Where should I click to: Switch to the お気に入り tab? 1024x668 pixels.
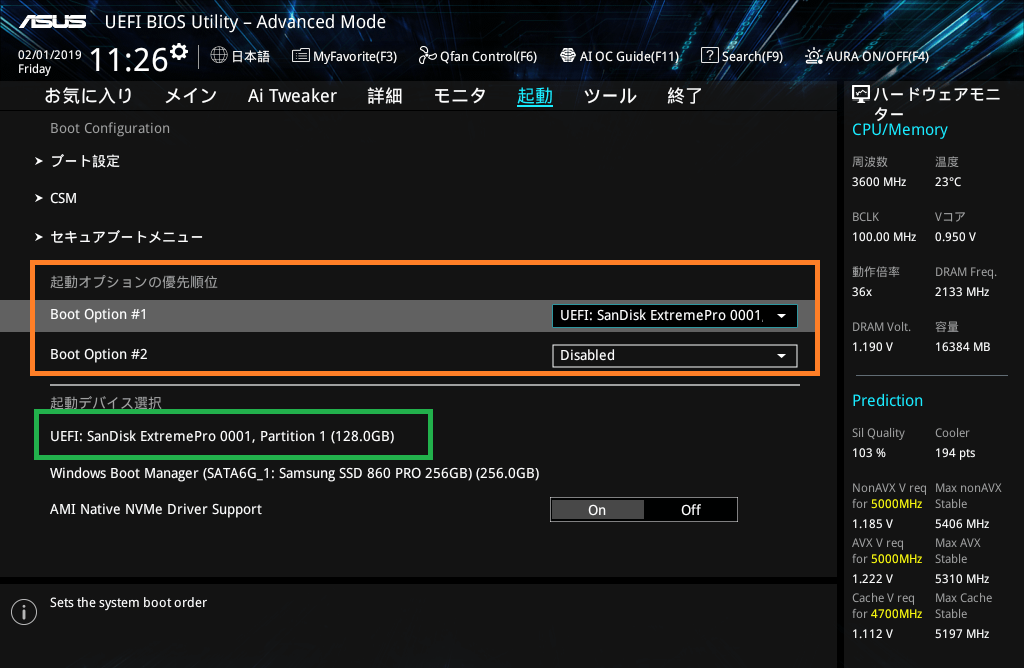tap(89, 96)
